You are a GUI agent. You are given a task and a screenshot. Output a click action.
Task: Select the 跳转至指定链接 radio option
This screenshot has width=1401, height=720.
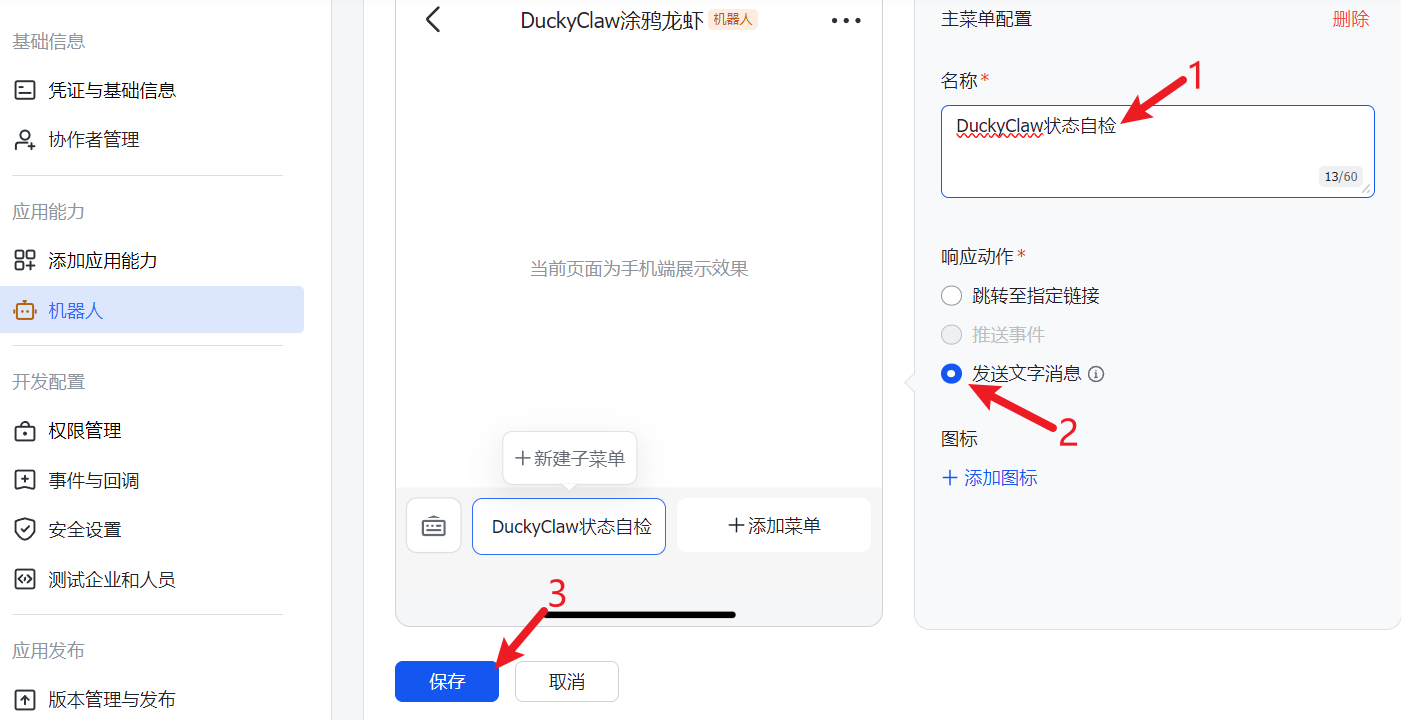(x=952, y=296)
